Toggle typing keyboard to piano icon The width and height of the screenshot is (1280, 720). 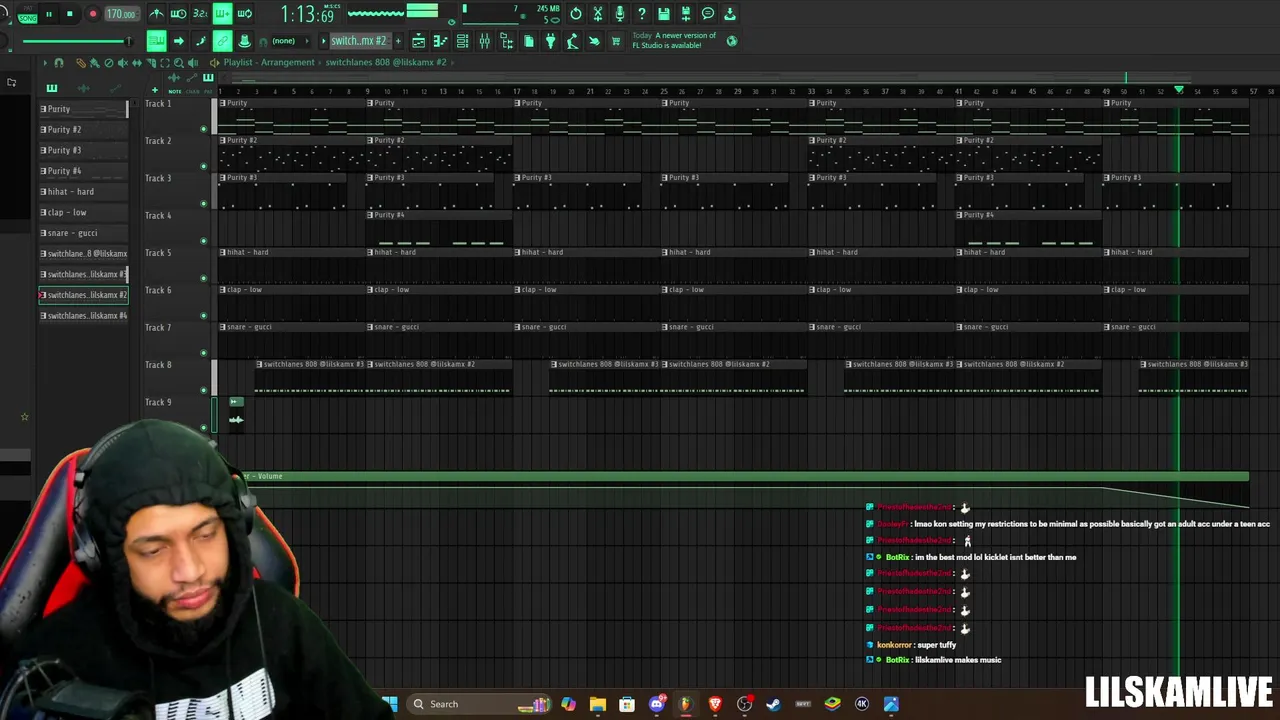[x=156, y=41]
